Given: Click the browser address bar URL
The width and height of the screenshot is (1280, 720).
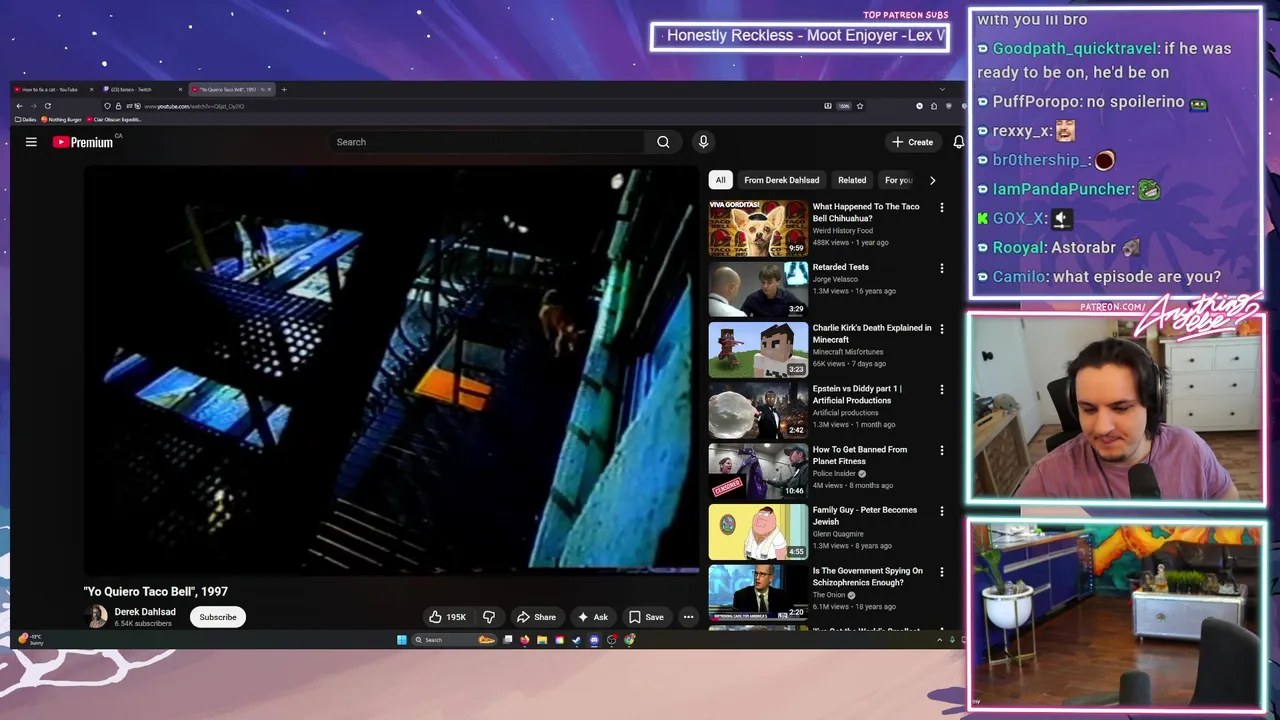Looking at the screenshot, I should pyautogui.click(x=194, y=106).
